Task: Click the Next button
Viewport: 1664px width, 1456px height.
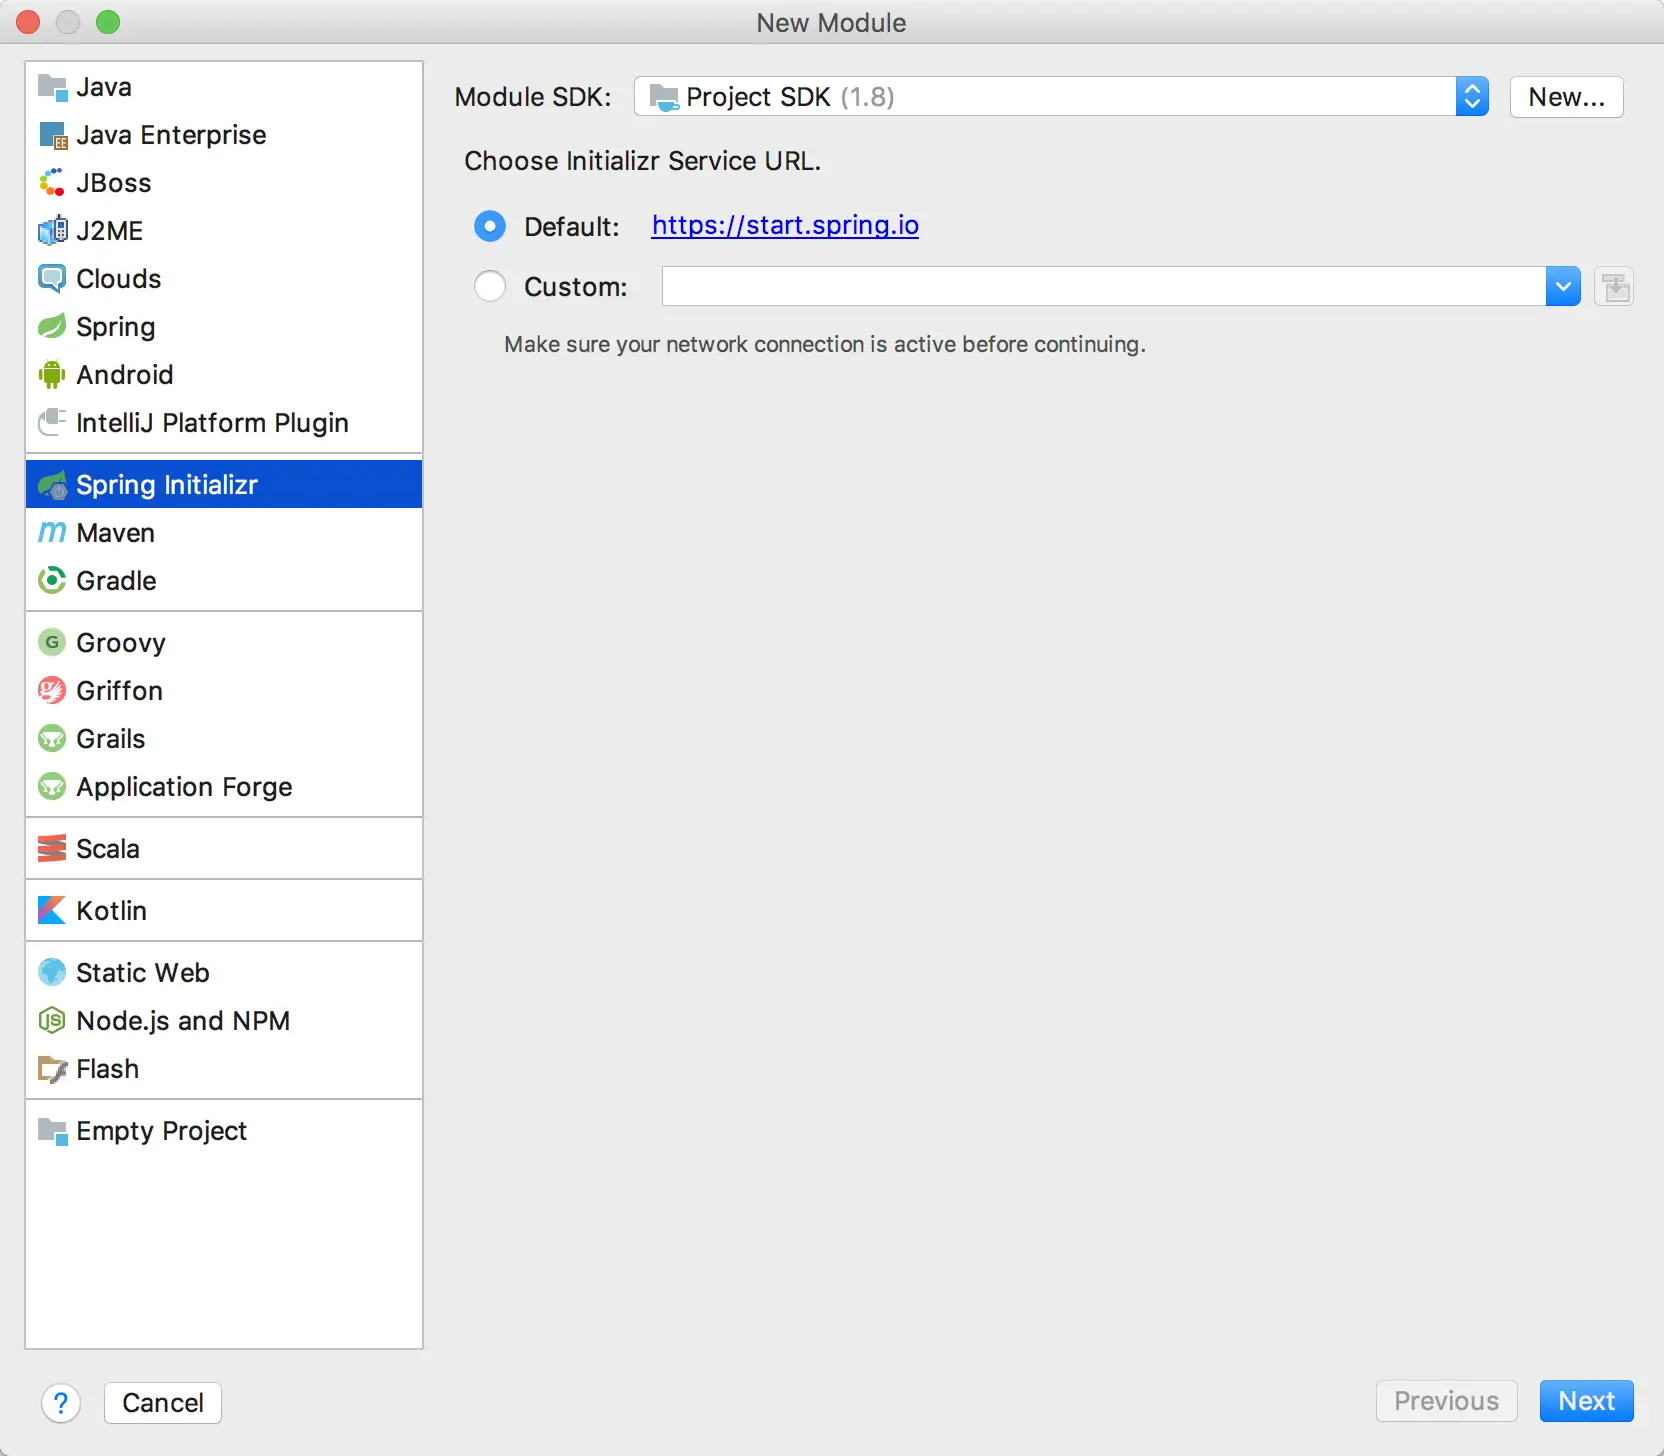Action: click(1586, 1401)
